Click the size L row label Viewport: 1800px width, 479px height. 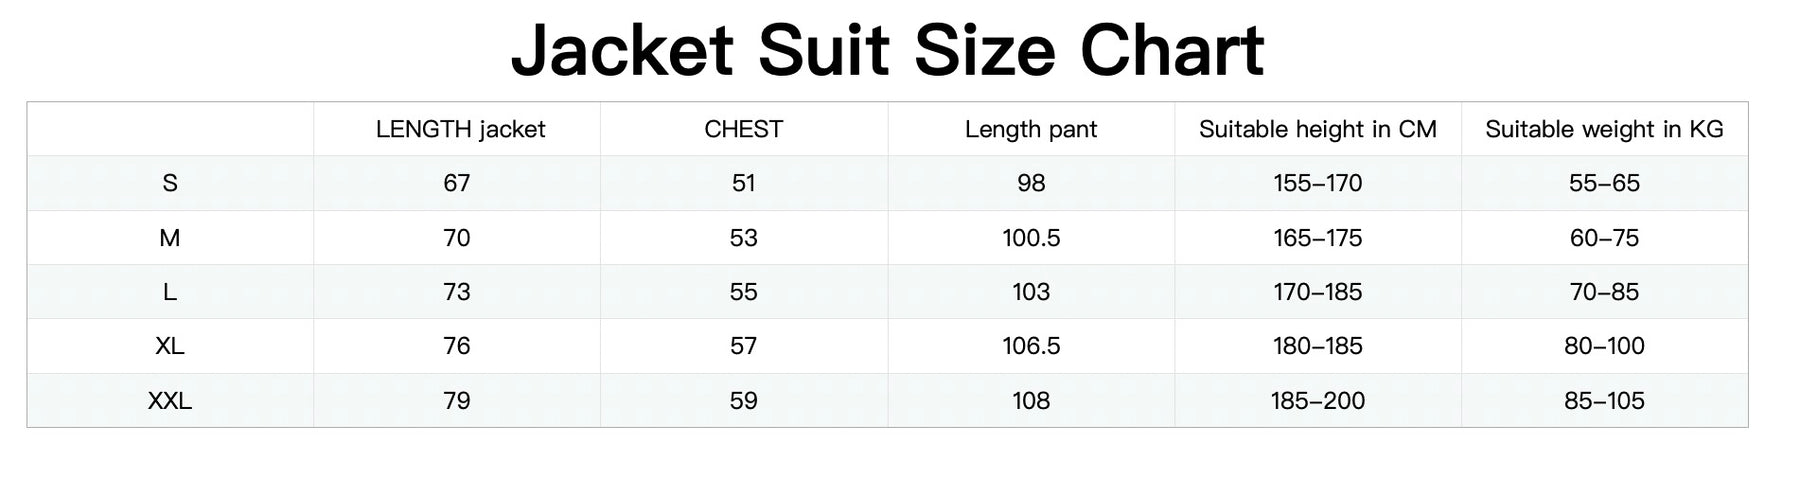point(170,292)
